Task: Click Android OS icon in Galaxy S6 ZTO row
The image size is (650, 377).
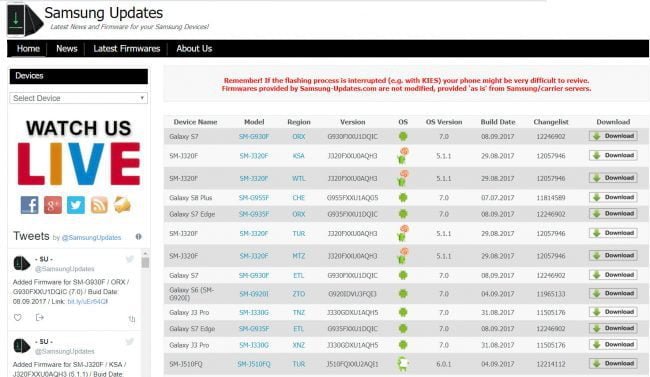Action: (403, 294)
